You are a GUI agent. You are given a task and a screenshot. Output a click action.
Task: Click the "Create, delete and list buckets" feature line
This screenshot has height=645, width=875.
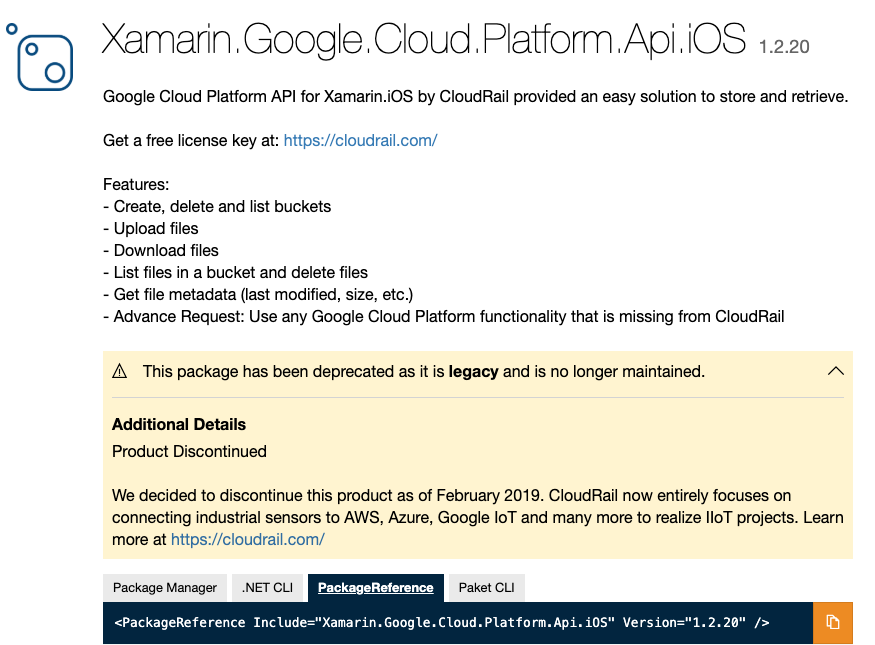click(217, 207)
